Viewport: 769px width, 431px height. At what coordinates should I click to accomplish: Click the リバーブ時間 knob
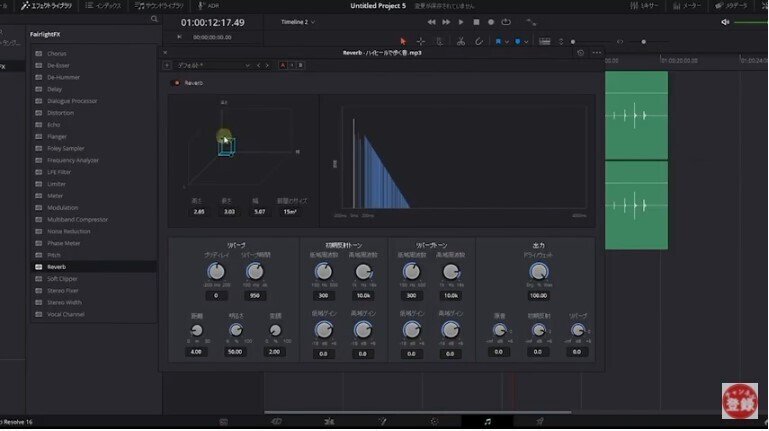pos(255,271)
